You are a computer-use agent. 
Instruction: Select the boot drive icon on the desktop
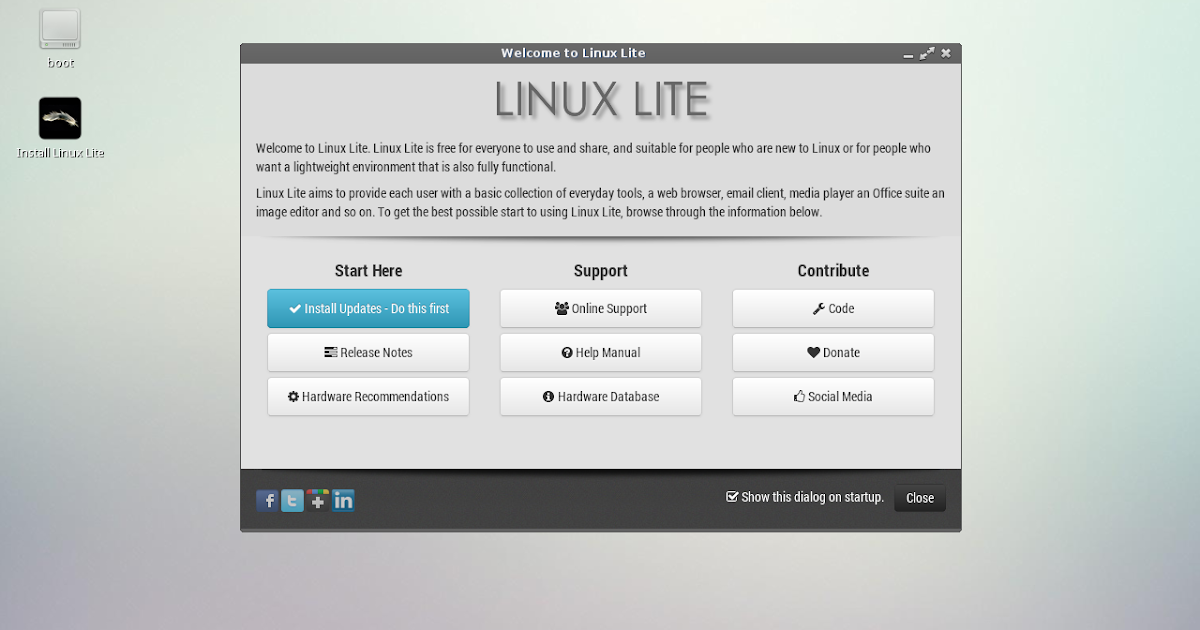59,30
